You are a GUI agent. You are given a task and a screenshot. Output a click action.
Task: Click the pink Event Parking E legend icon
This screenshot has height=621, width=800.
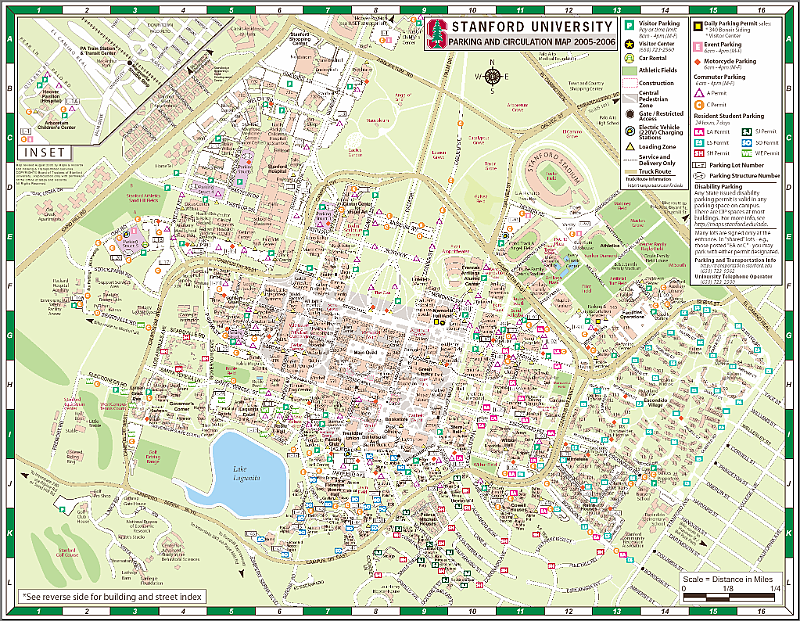pos(698,46)
